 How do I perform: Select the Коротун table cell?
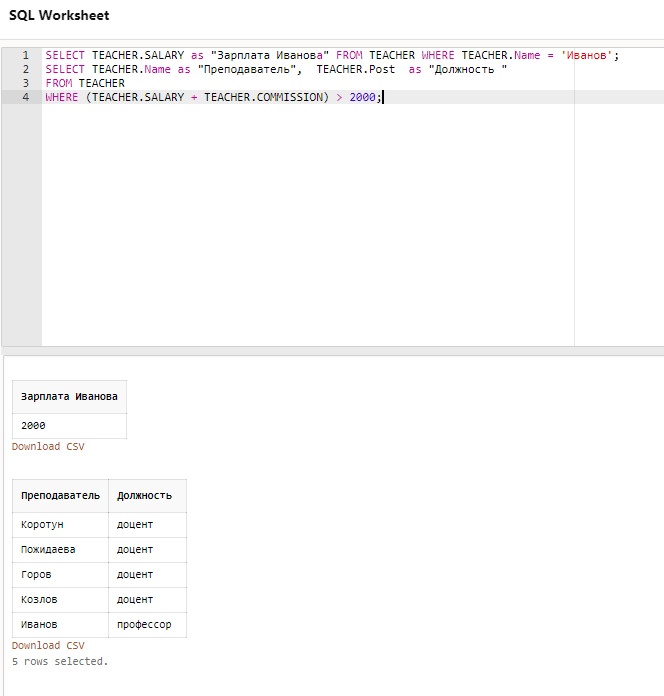coord(60,525)
